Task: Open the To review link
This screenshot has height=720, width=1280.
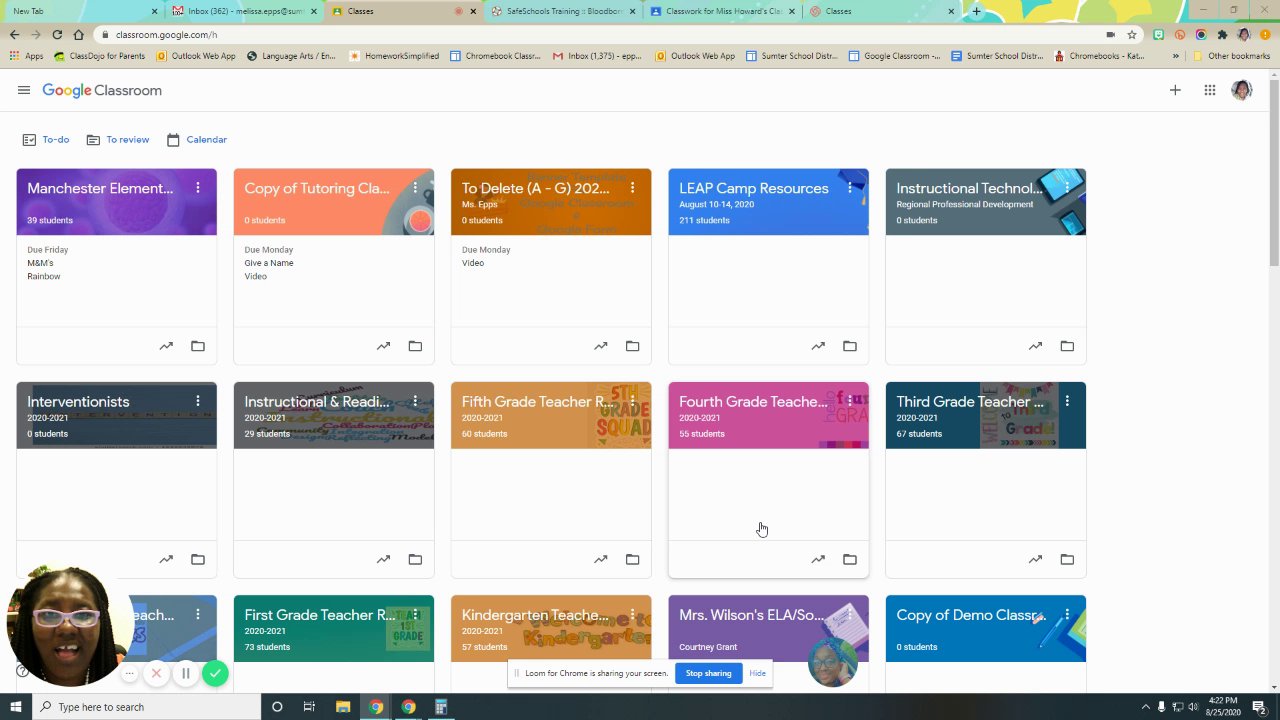Action: [118, 140]
